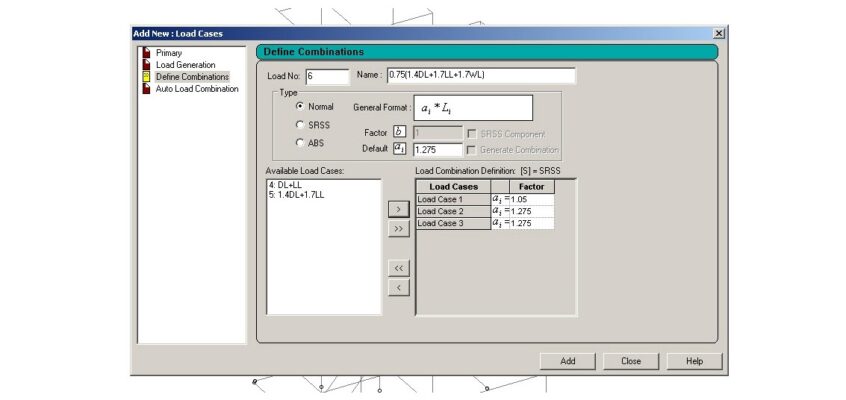Screen dimensions: 846x400
Task: Open Auto Load Combination page
Action: click(197, 89)
